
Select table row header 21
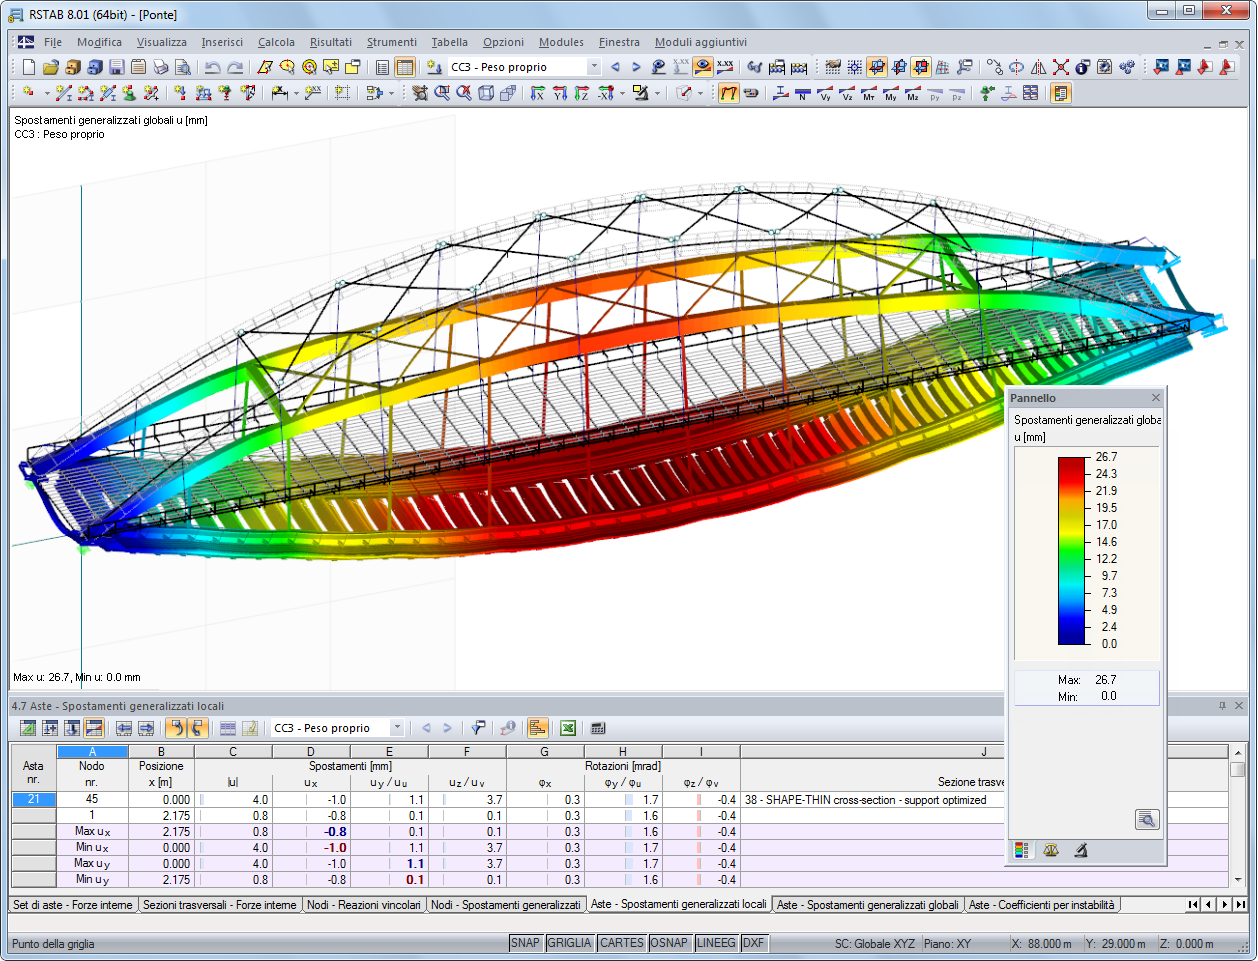[34, 800]
